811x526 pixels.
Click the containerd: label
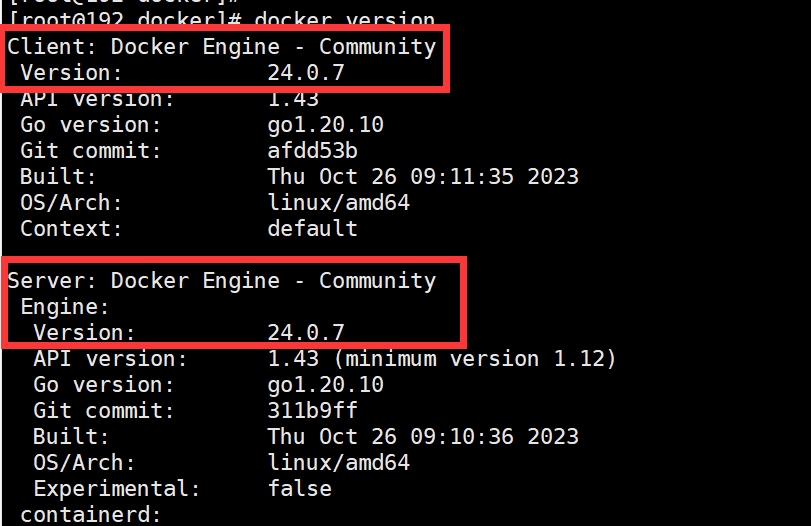(x=91, y=515)
